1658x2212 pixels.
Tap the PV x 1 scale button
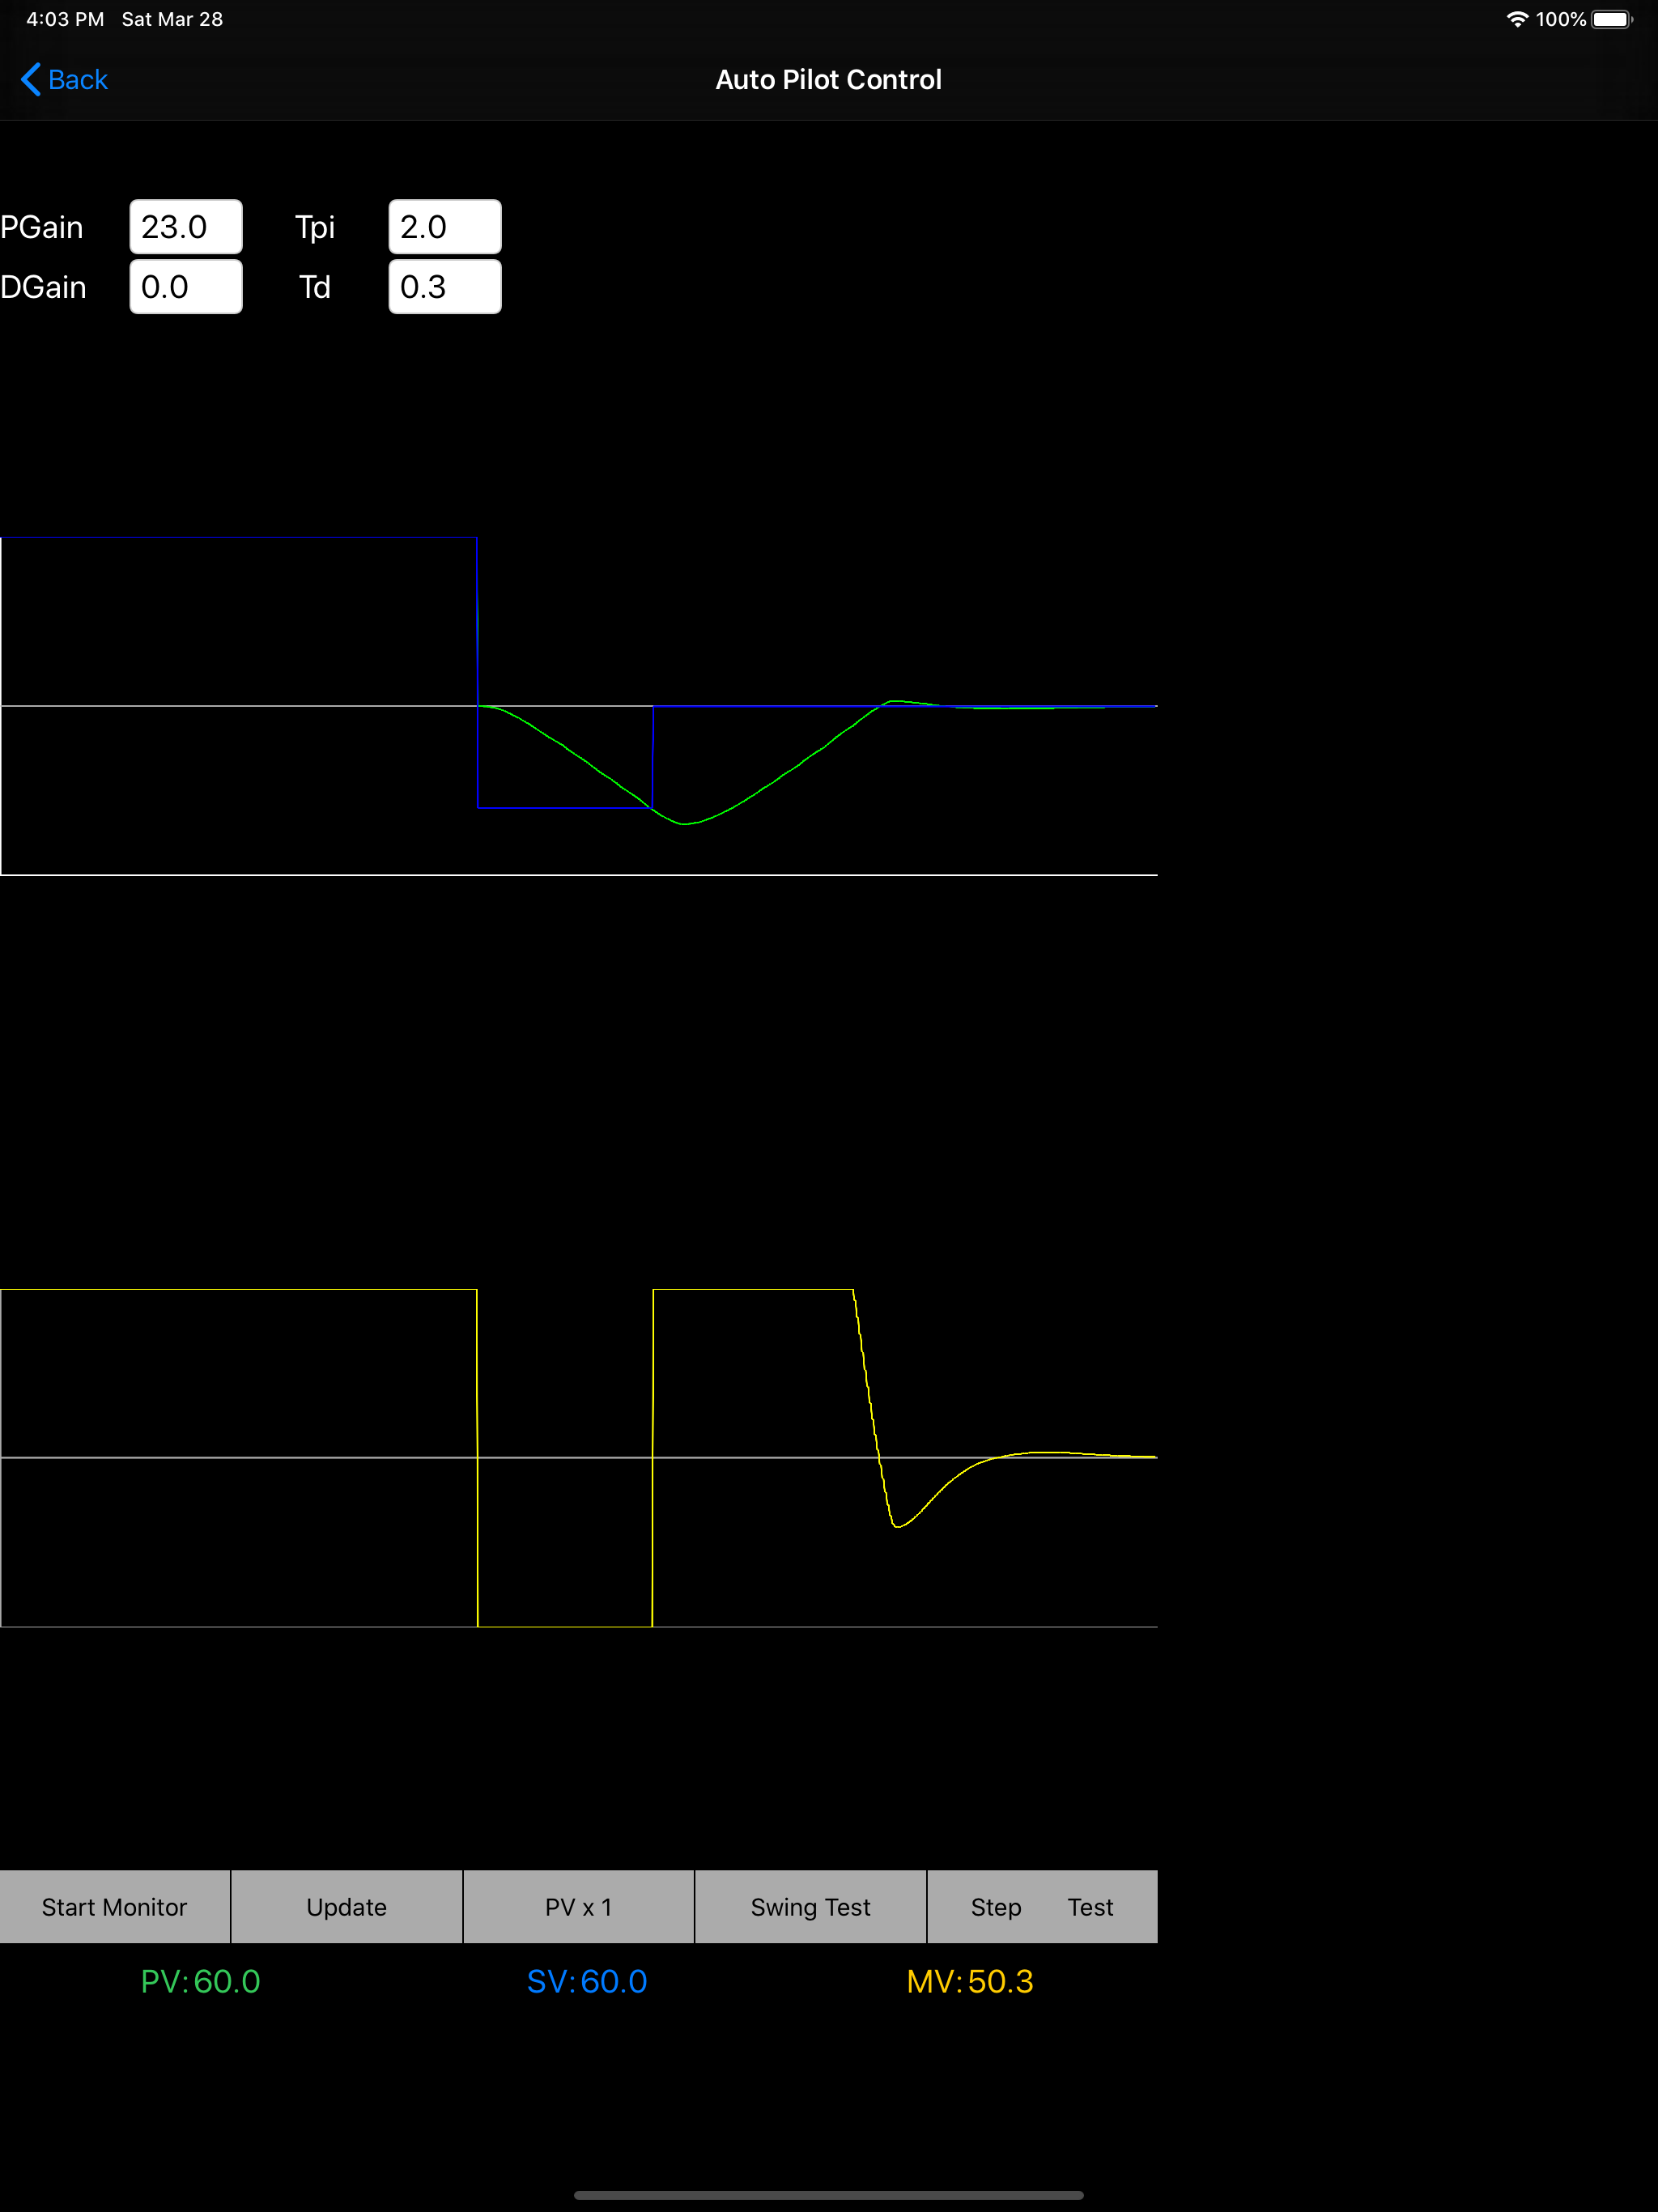tap(578, 1906)
